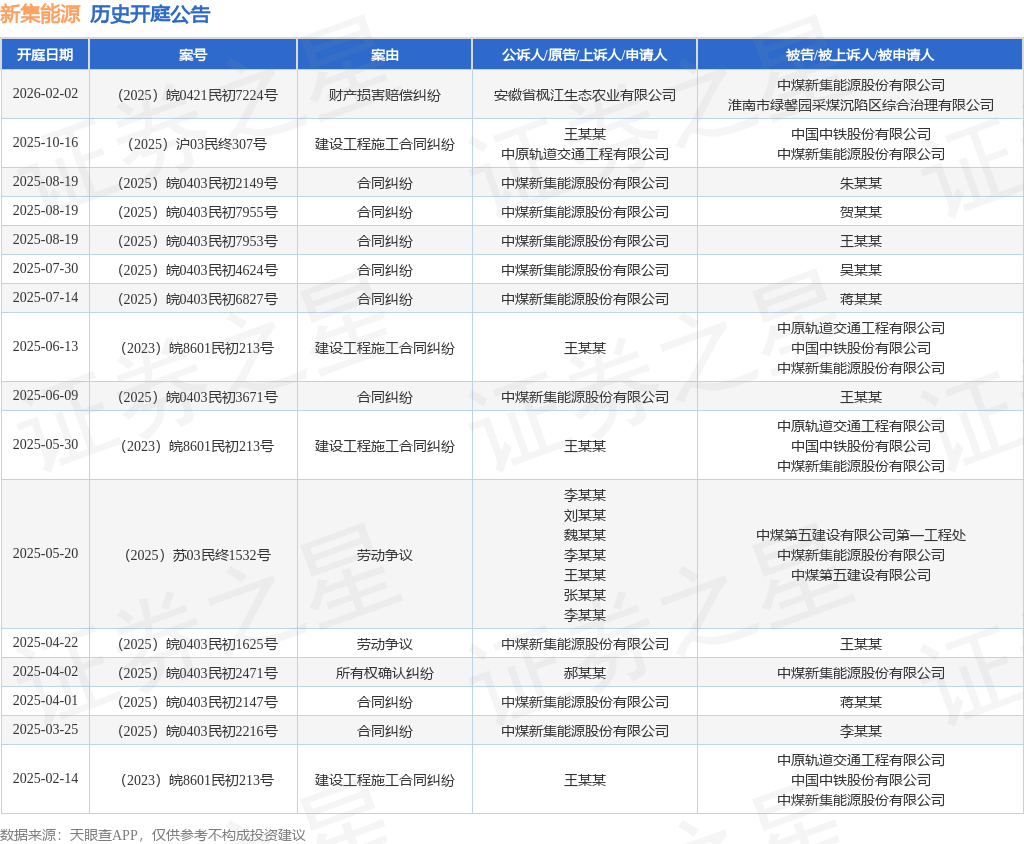This screenshot has width=1024, height=844.
Task: Select the 公诉人/原告/上诉人/申请人 column header
Action: coord(584,55)
